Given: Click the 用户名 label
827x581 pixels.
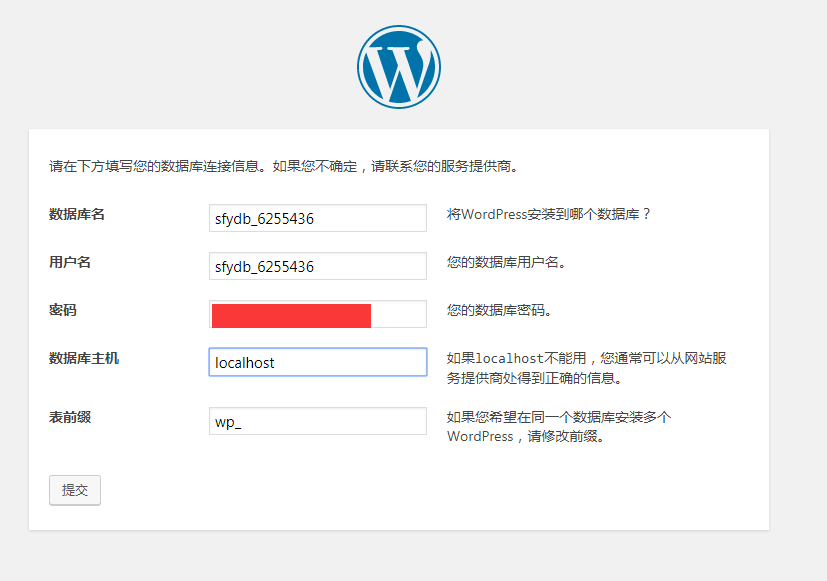Looking at the screenshot, I should coord(70,262).
